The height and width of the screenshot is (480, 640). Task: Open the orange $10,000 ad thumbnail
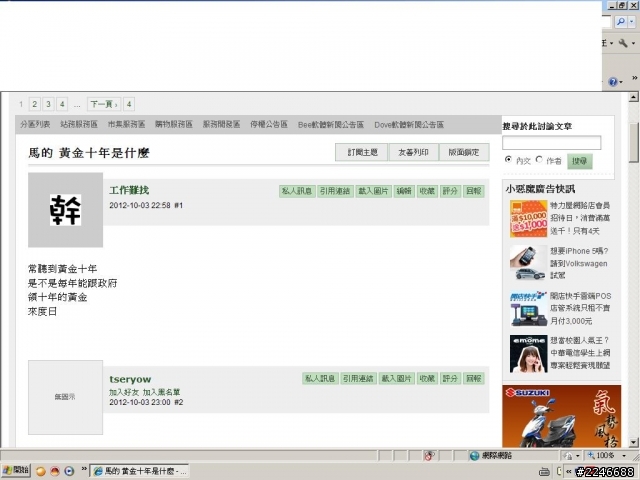529,219
